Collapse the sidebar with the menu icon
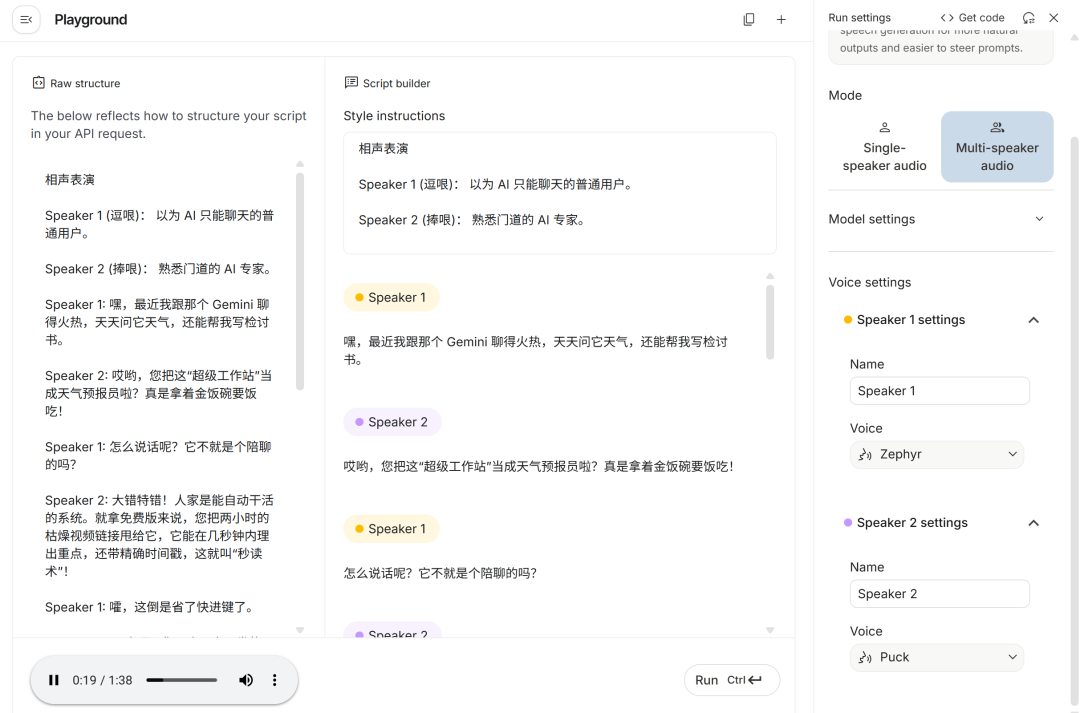The width and height of the screenshot is (1080, 713). (26, 19)
